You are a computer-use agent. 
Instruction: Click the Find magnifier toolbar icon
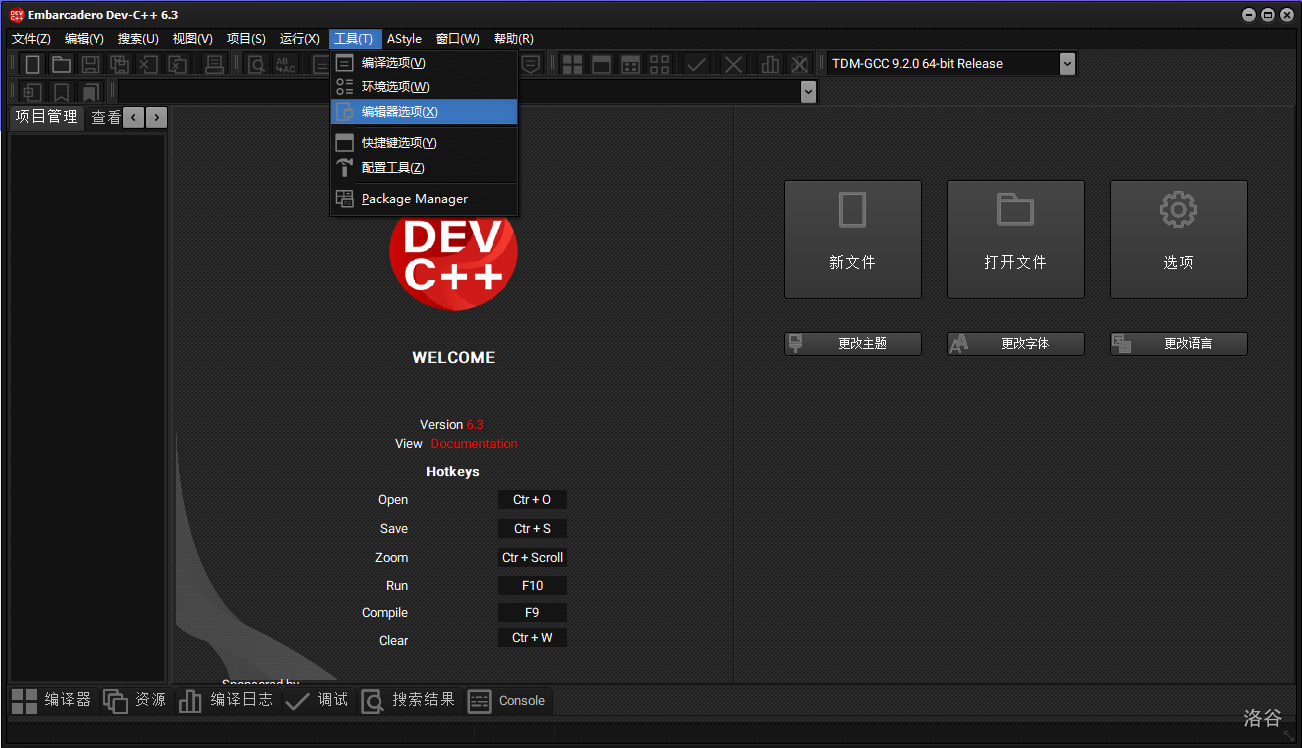[x=257, y=64]
